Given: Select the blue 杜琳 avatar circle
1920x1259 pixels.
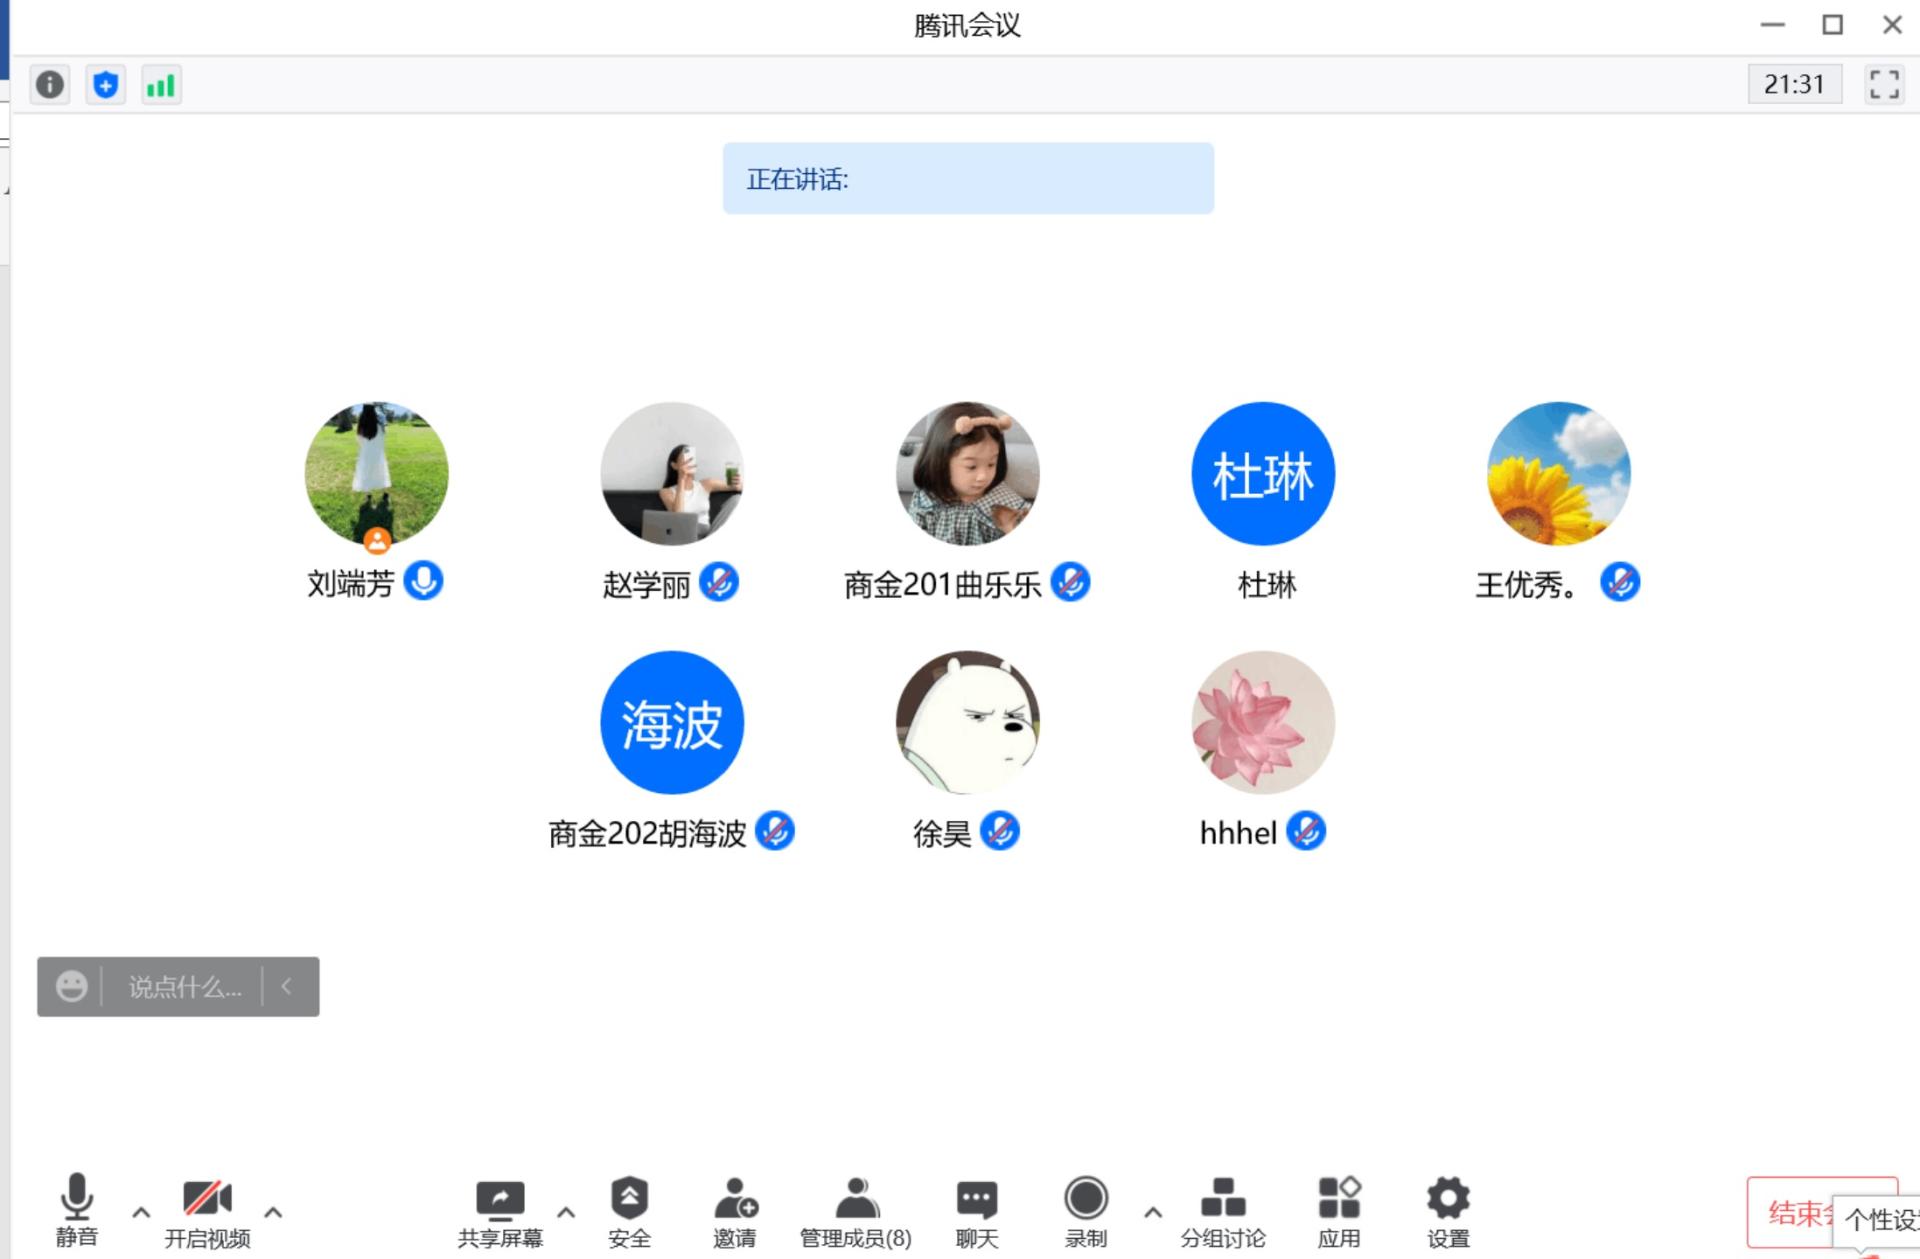Looking at the screenshot, I should [x=1263, y=474].
